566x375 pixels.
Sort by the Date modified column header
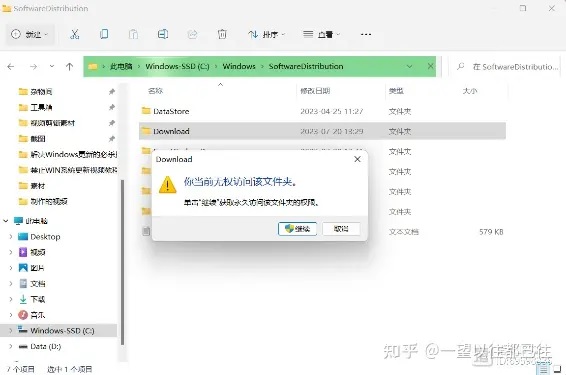[x=315, y=91]
